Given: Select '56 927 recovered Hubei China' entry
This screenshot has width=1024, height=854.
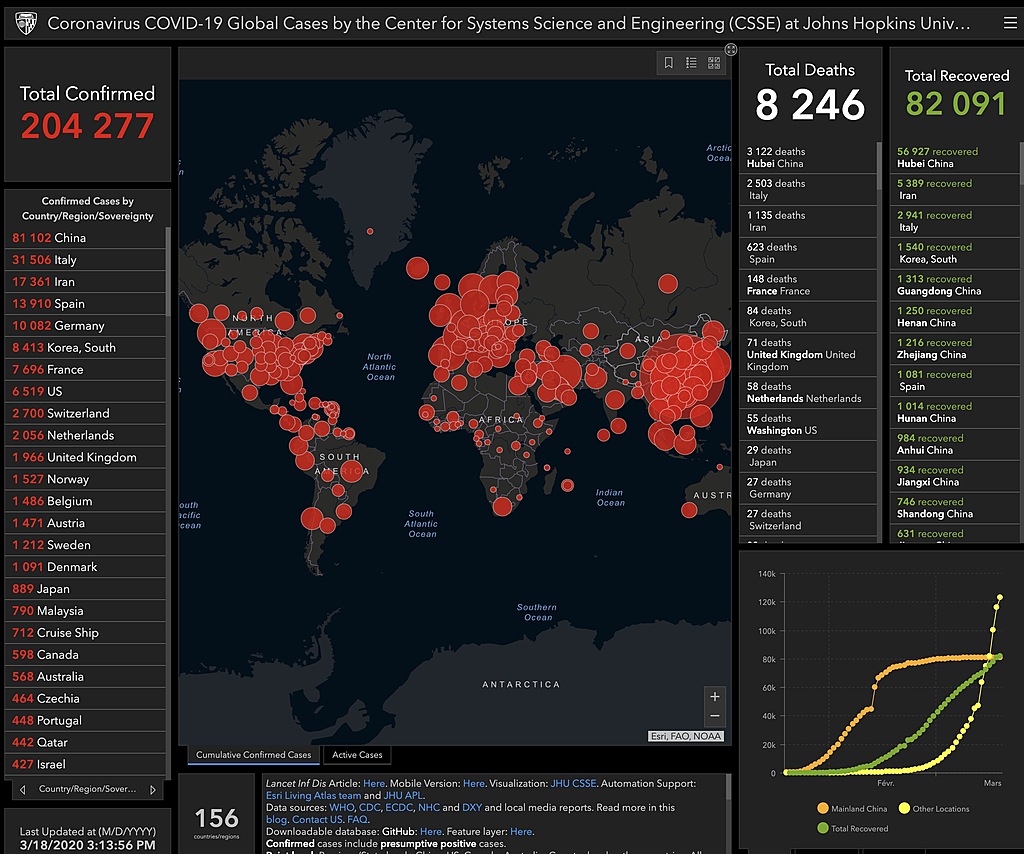Looking at the screenshot, I should click(x=954, y=157).
